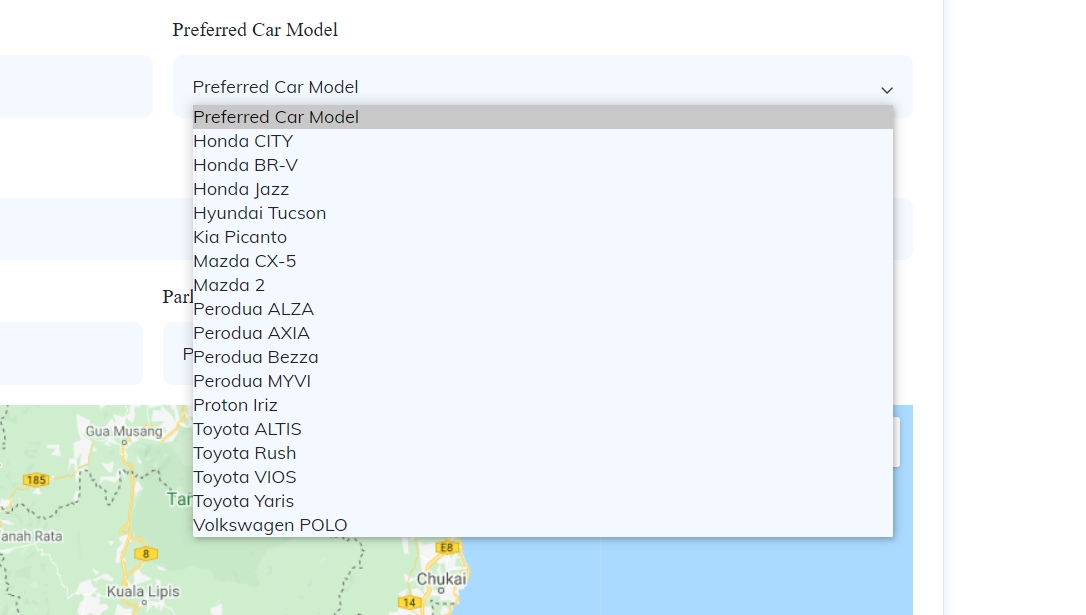Screen dimensions: 1086x615
Task: Pick Honda Jazz in dropdown list
Action: tap(241, 189)
